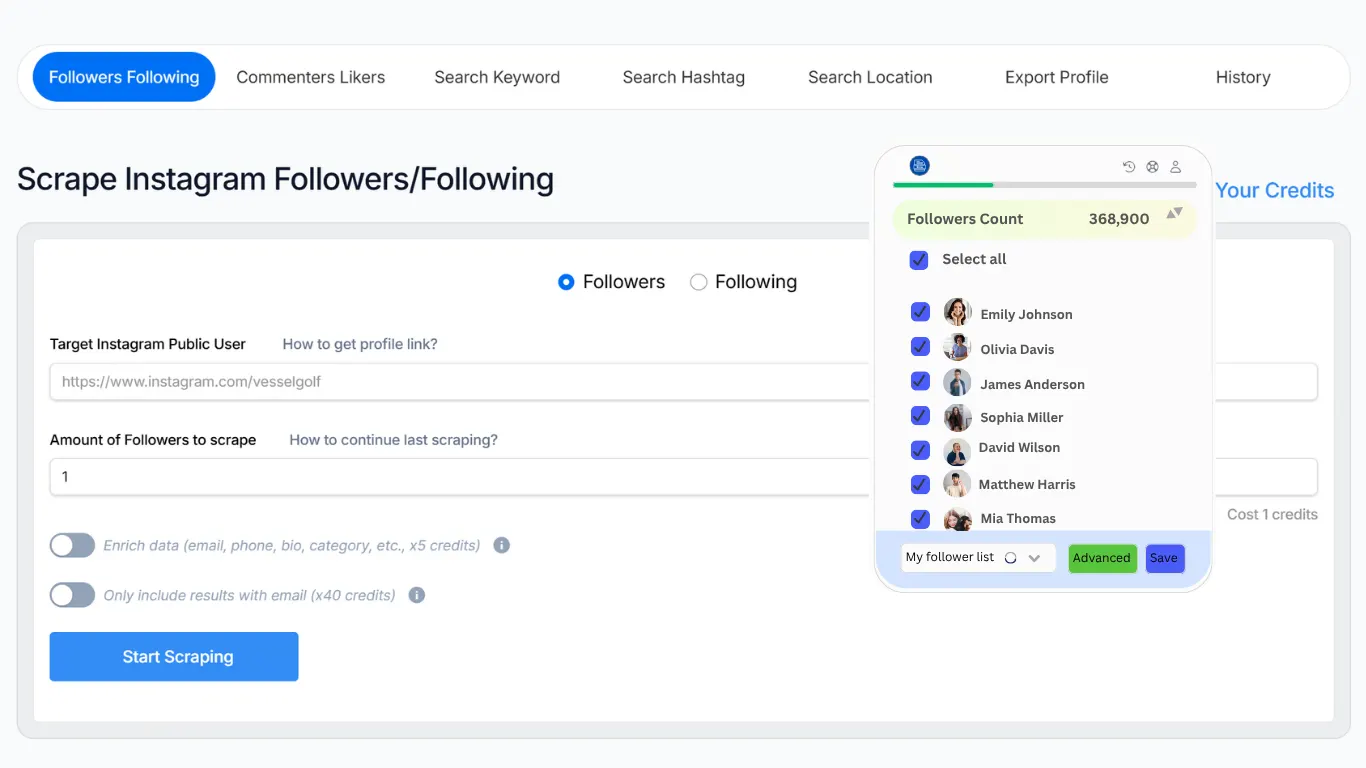Open the help lifebuoy icon in popup
Image resolution: width=1366 pixels, height=768 pixels.
pyautogui.click(x=1152, y=167)
